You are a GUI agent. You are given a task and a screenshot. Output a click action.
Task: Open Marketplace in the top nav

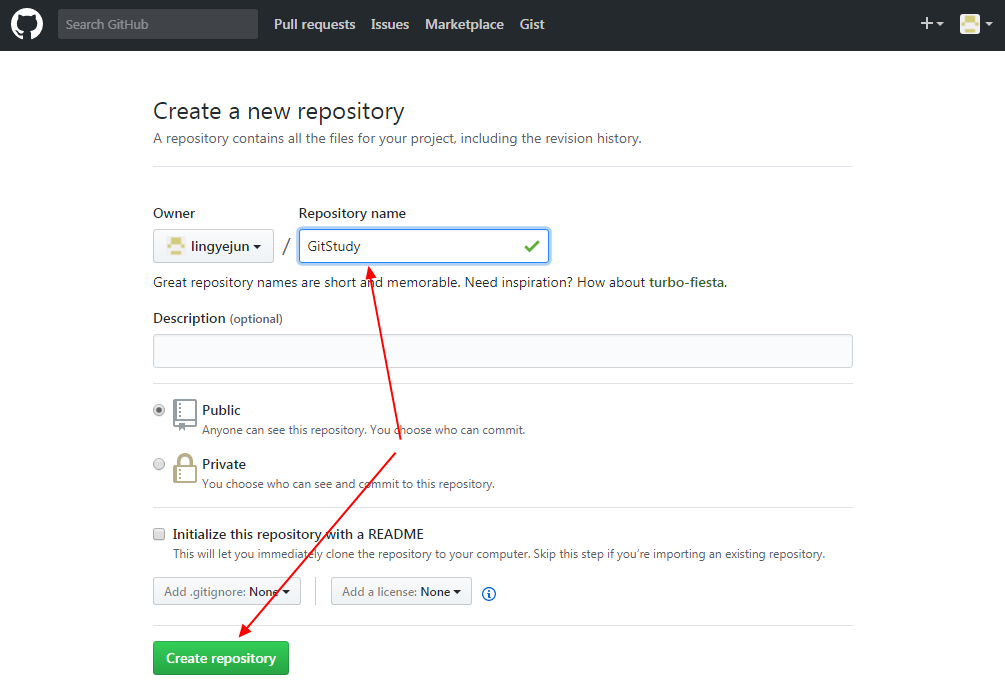(x=464, y=24)
